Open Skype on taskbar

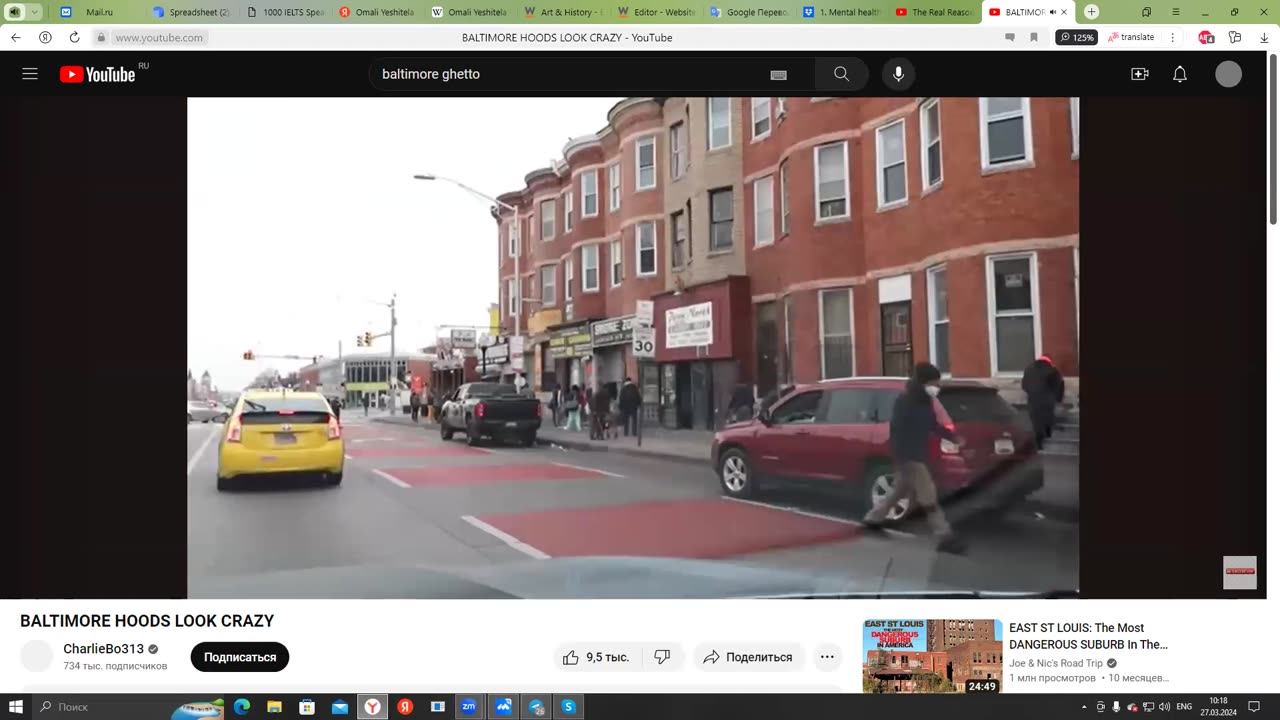[568, 707]
